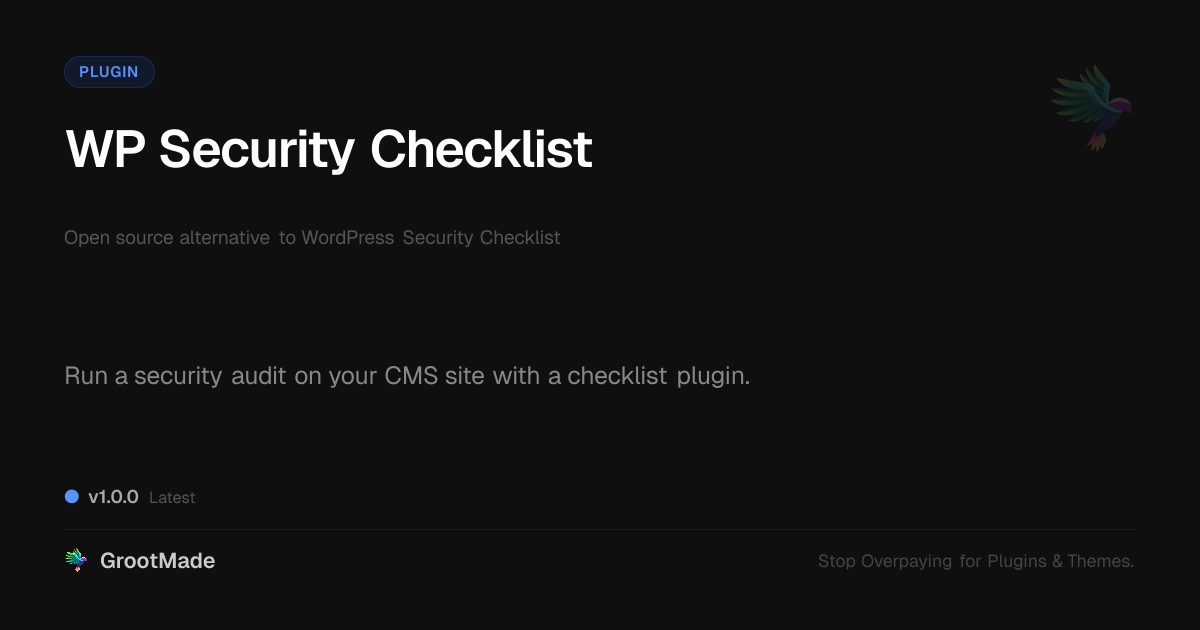Click the horizontal divider above the footer
Viewport: 1200px width, 630px height.
600,529
